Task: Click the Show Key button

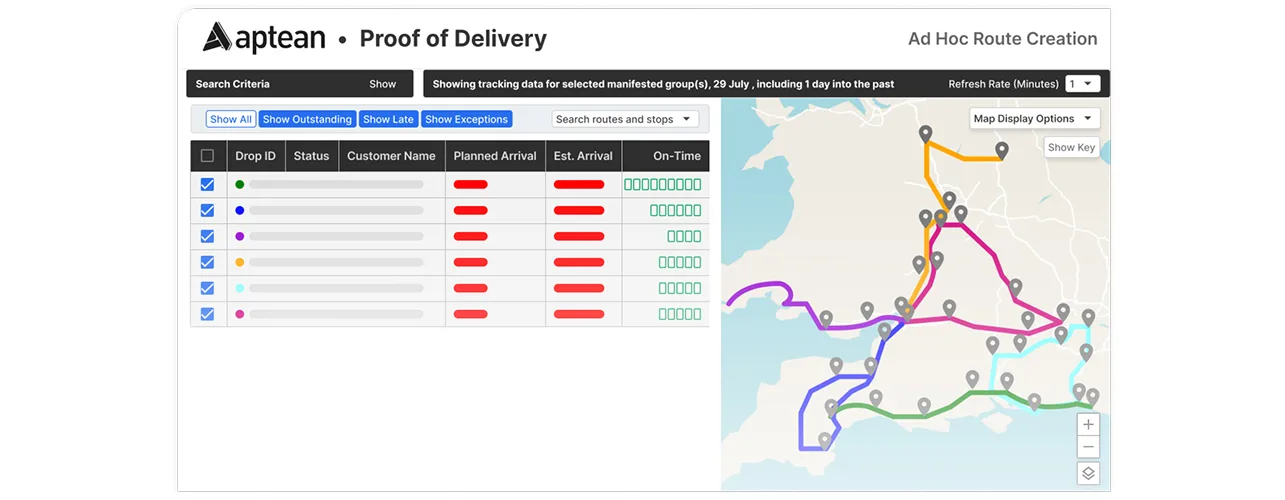Action: (1071, 147)
